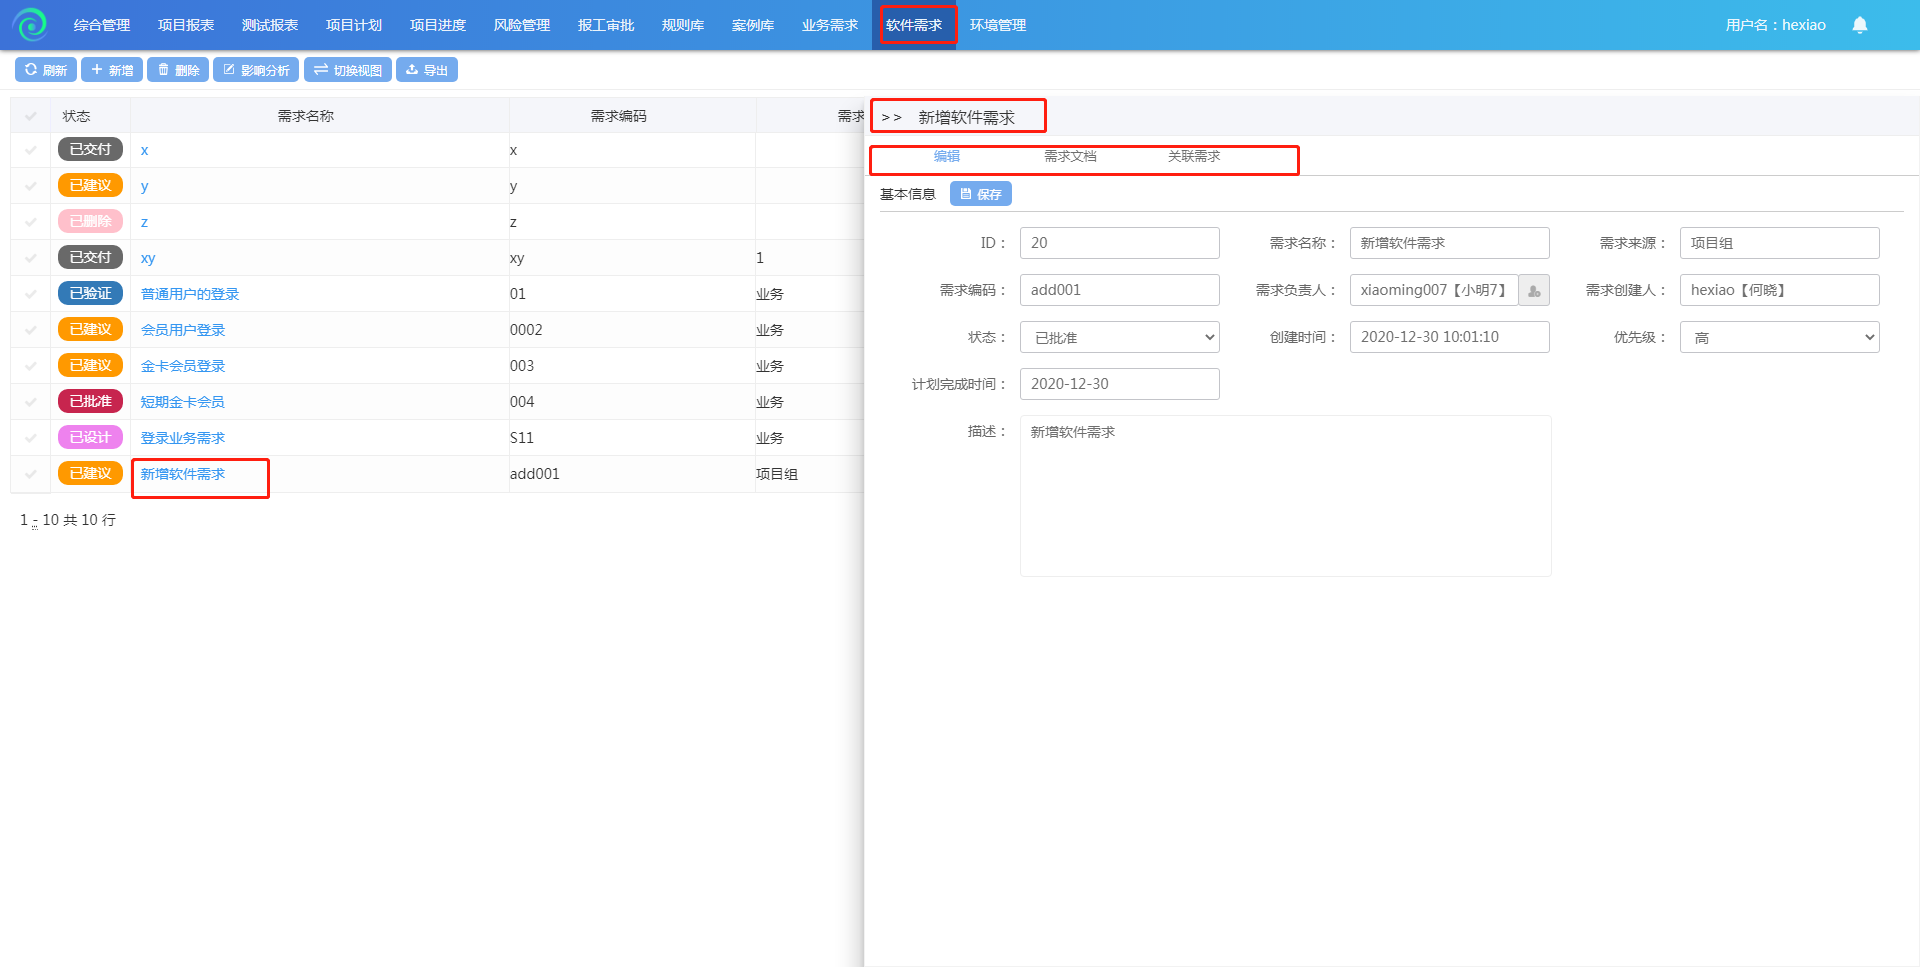Click the delete (删除) trash button

178,70
